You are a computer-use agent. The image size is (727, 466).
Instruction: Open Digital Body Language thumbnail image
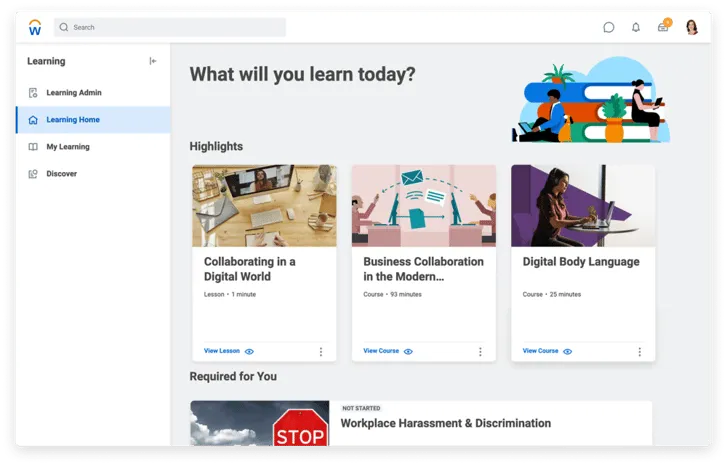(x=583, y=205)
